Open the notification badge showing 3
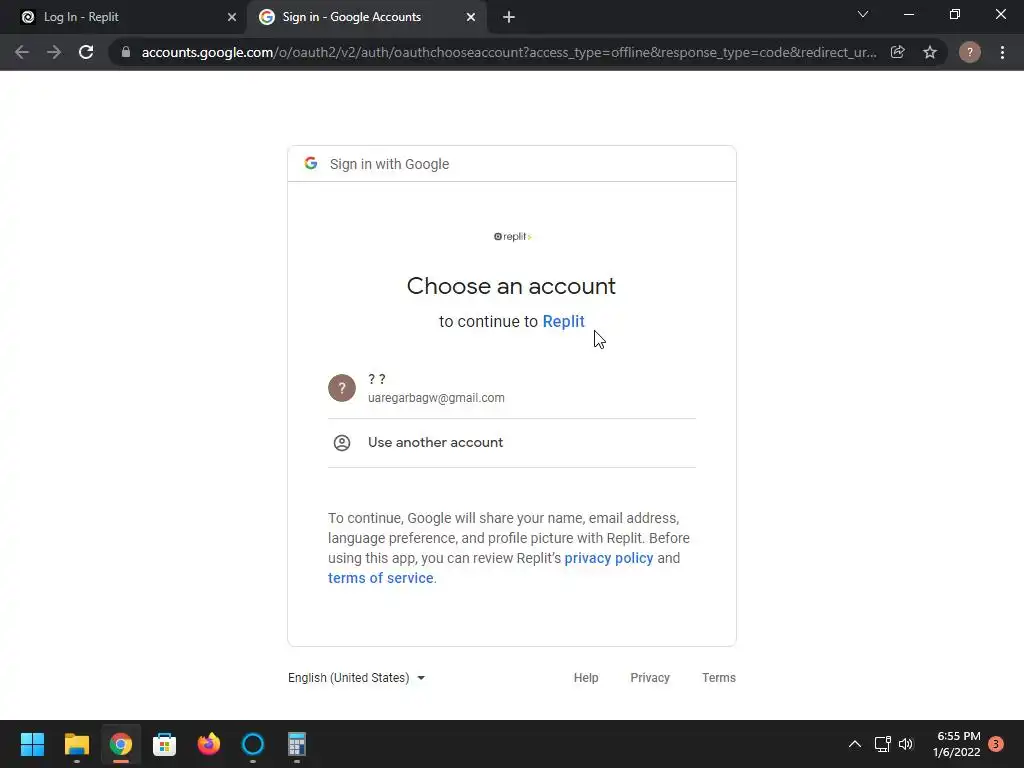The image size is (1024, 768). tap(996, 744)
